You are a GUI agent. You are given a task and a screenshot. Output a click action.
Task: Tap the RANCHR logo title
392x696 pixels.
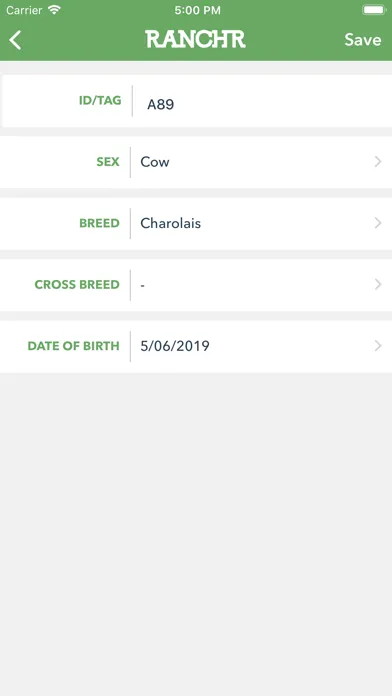click(x=195, y=40)
